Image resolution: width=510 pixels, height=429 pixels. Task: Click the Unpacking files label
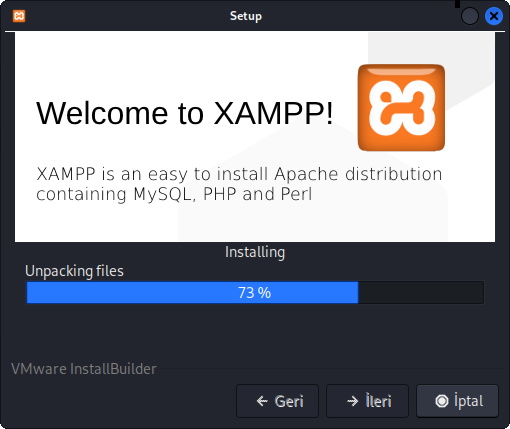pyautogui.click(x=74, y=271)
